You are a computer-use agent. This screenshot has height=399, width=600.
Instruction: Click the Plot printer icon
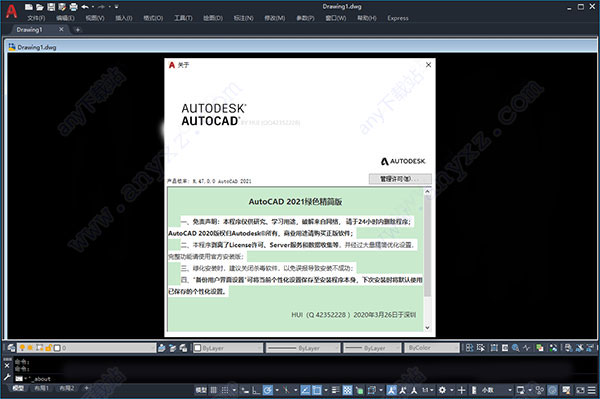point(74,7)
